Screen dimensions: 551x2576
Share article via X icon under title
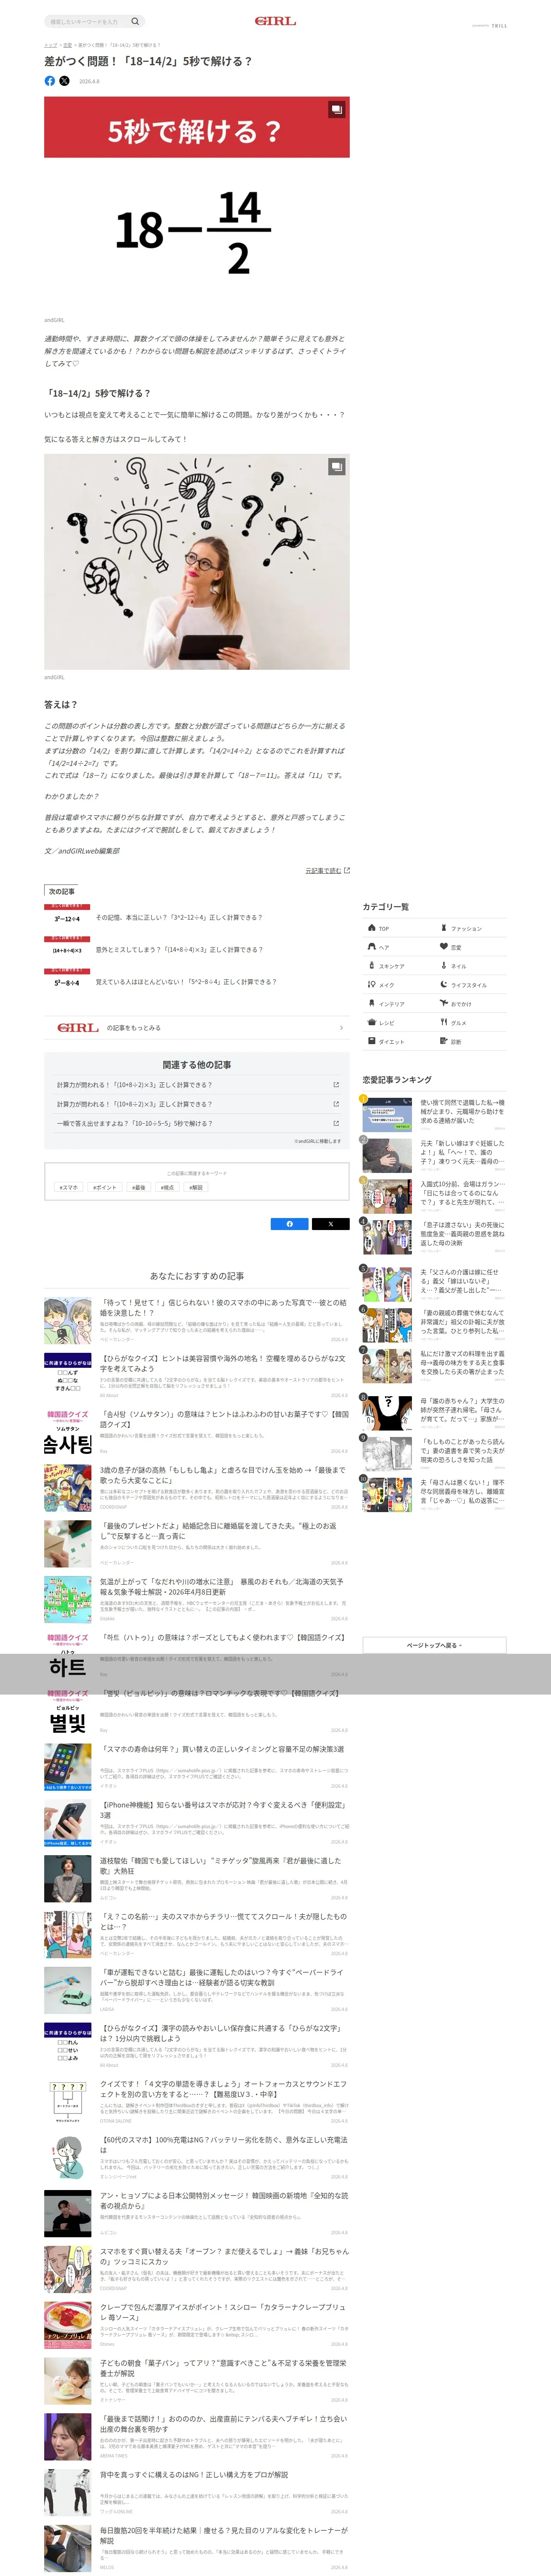[x=64, y=81]
